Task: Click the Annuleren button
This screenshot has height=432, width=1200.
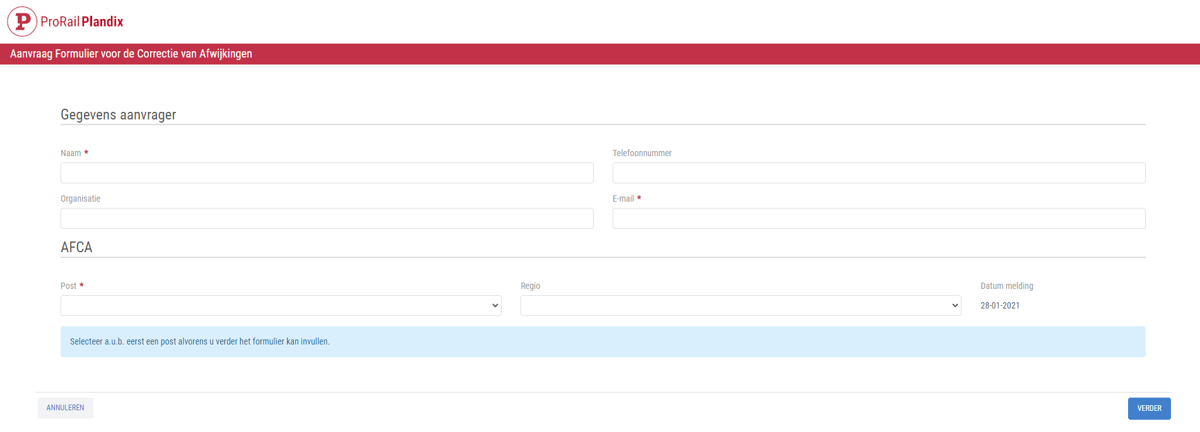Action: pyautogui.click(x=65, y=408)
